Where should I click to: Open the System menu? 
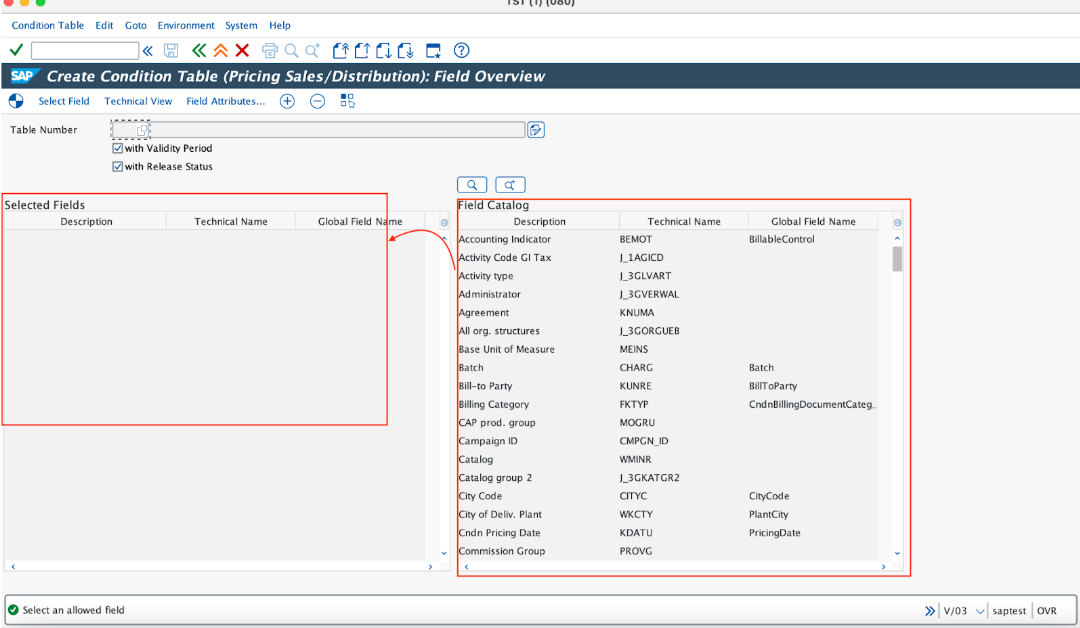(x=241, y=25)
